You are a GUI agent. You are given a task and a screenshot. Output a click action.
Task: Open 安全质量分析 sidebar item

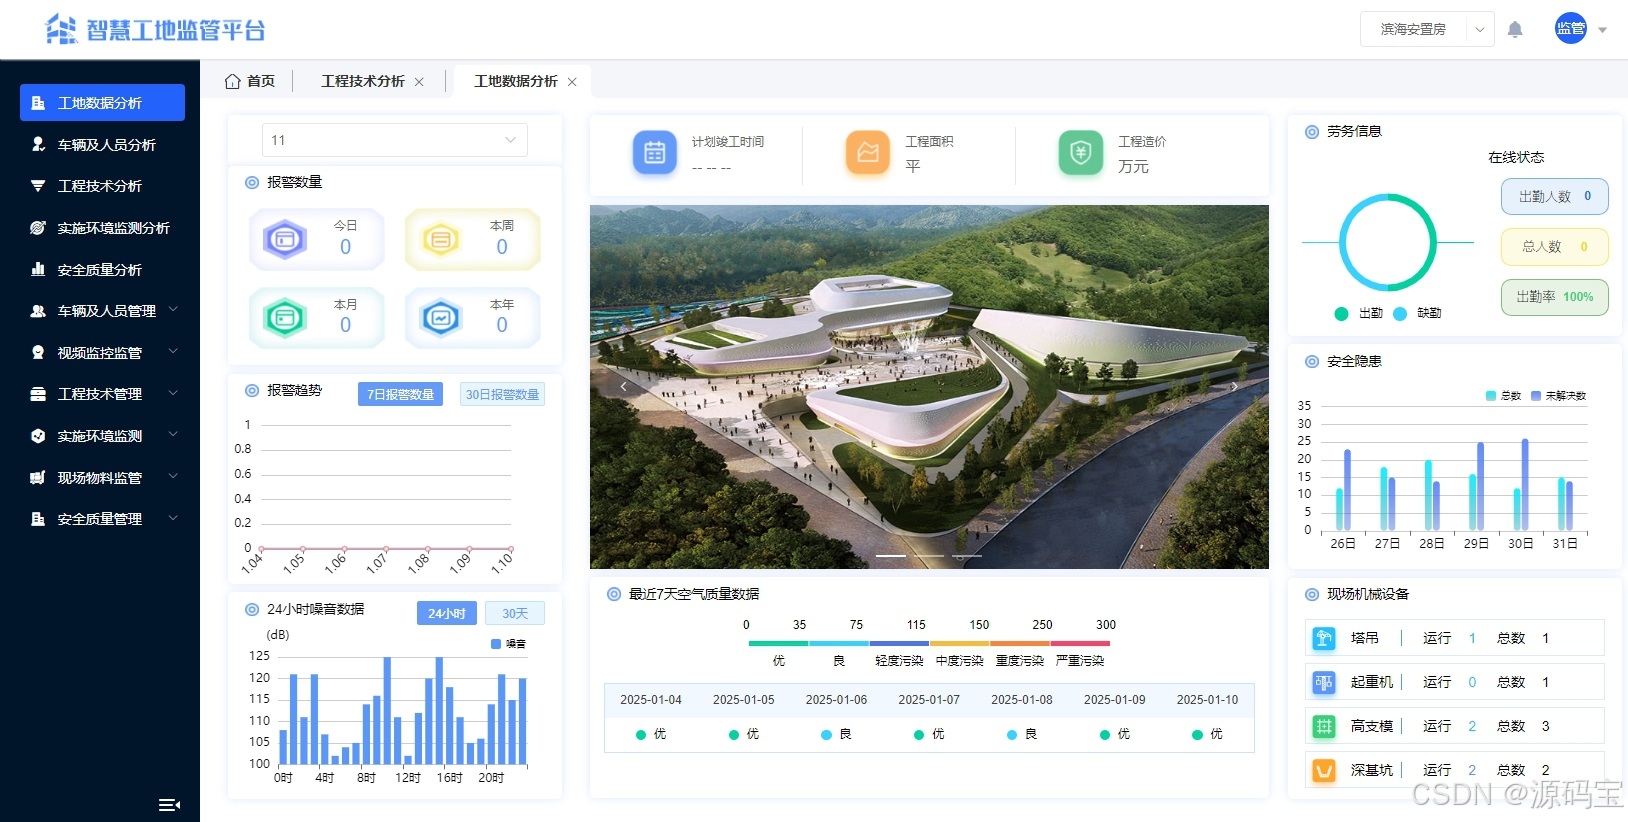[x=102, y=270]
